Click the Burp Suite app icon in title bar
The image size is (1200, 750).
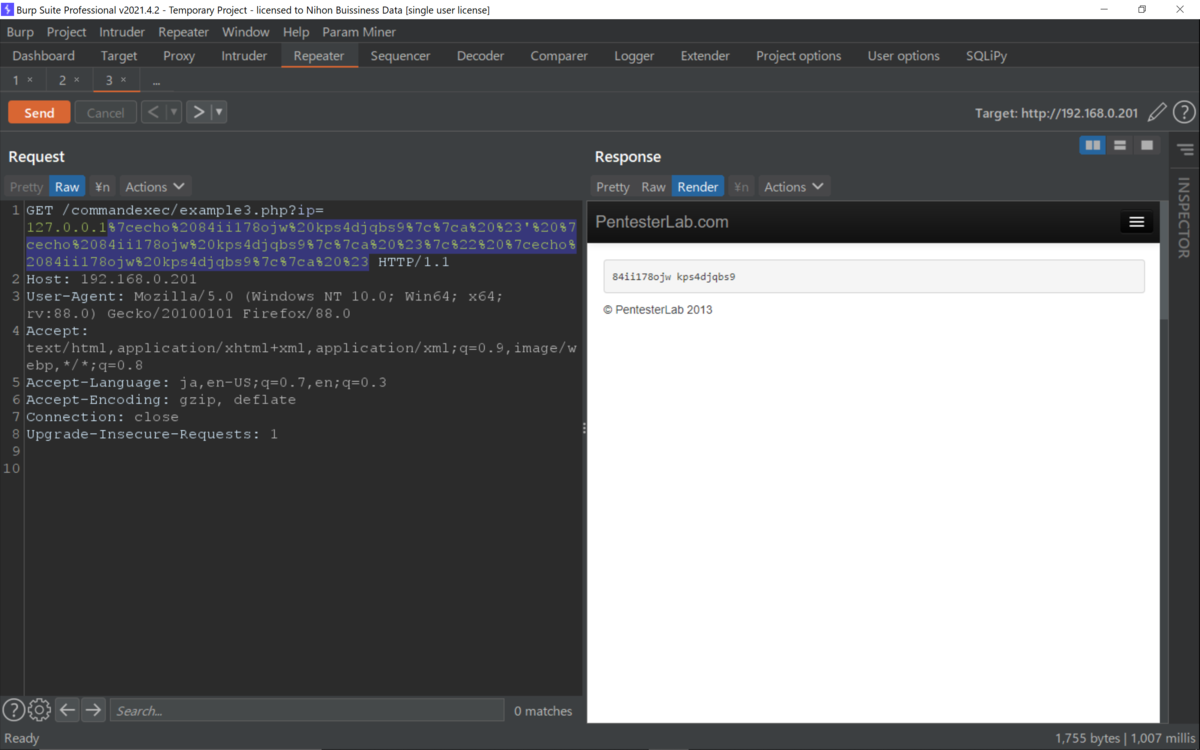(8, 9)
